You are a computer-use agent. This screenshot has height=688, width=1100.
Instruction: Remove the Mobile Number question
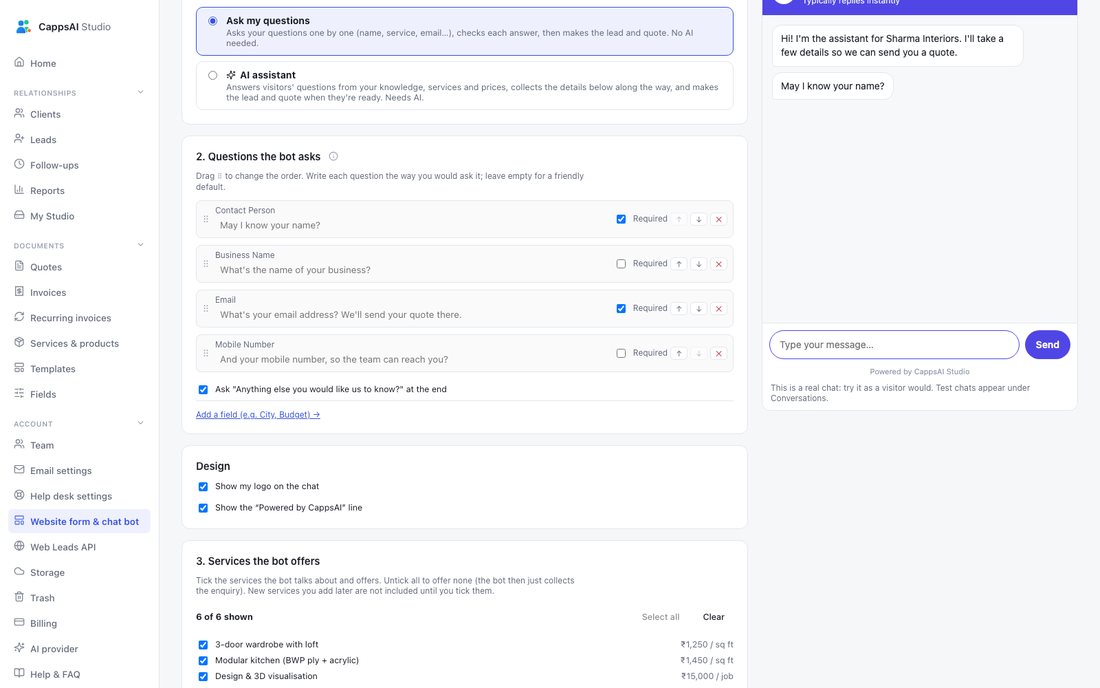pos(718,353)
